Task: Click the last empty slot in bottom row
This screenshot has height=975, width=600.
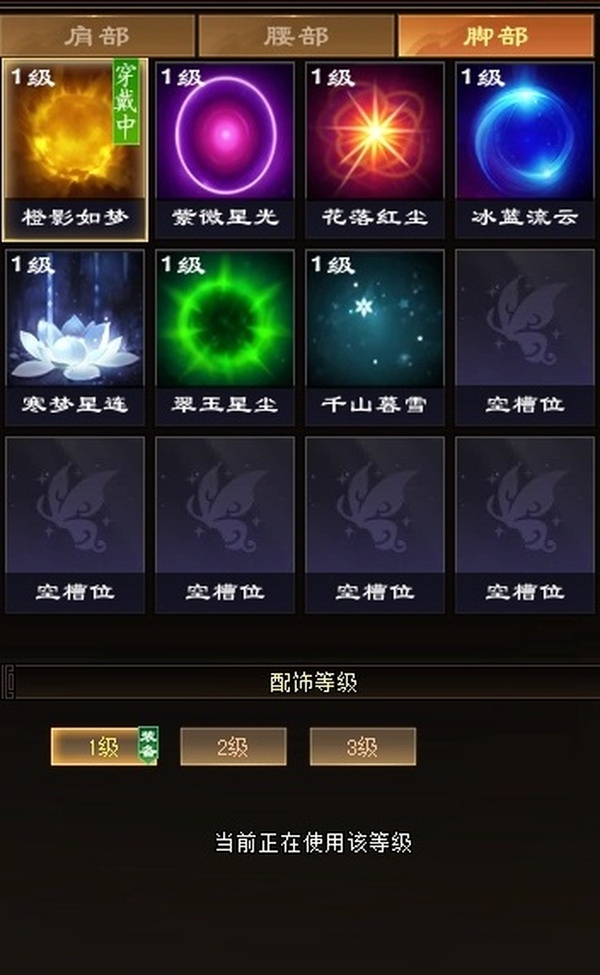Action: (525, 525)
